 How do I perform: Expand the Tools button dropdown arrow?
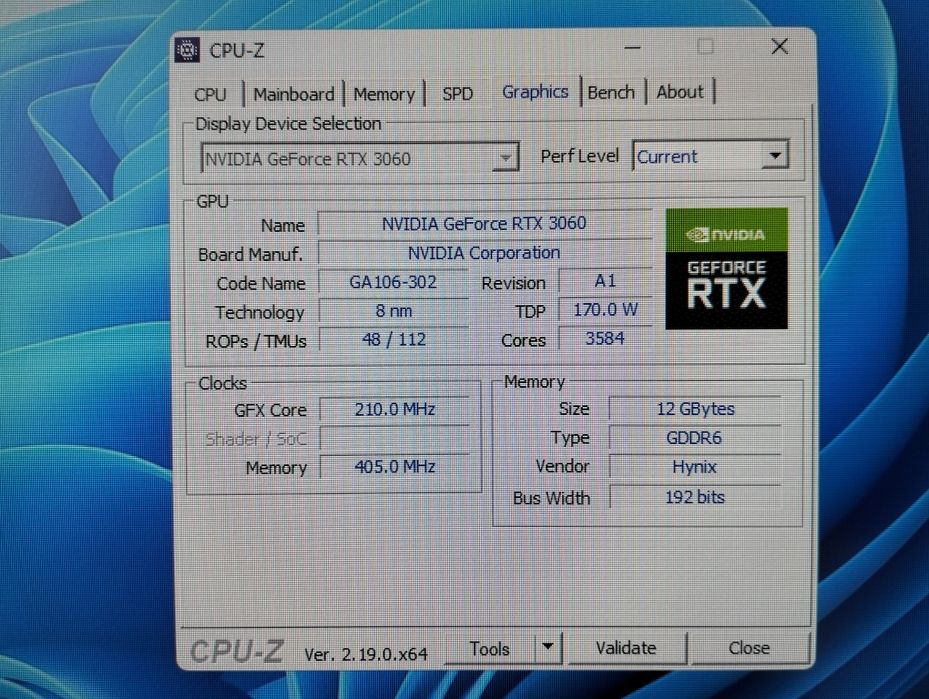pos(548,647)
